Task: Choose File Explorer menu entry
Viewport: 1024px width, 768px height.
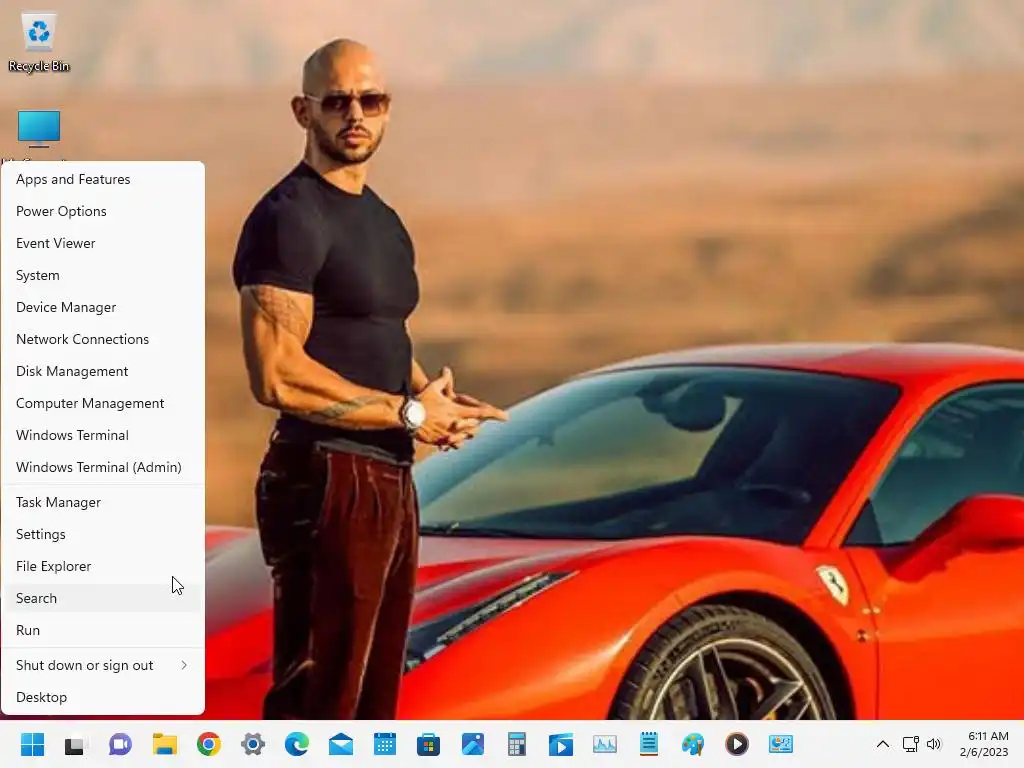Action: click(103, 566)
